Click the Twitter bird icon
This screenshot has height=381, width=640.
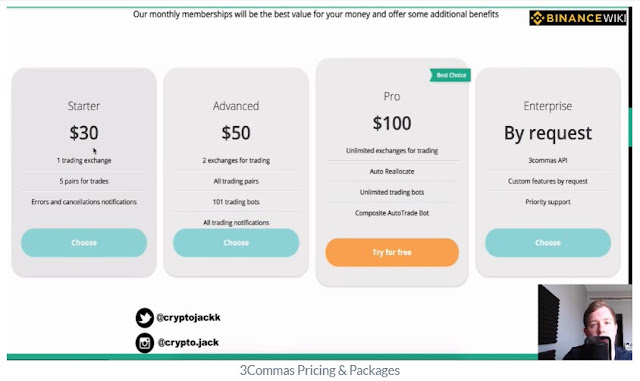point(144,318)
